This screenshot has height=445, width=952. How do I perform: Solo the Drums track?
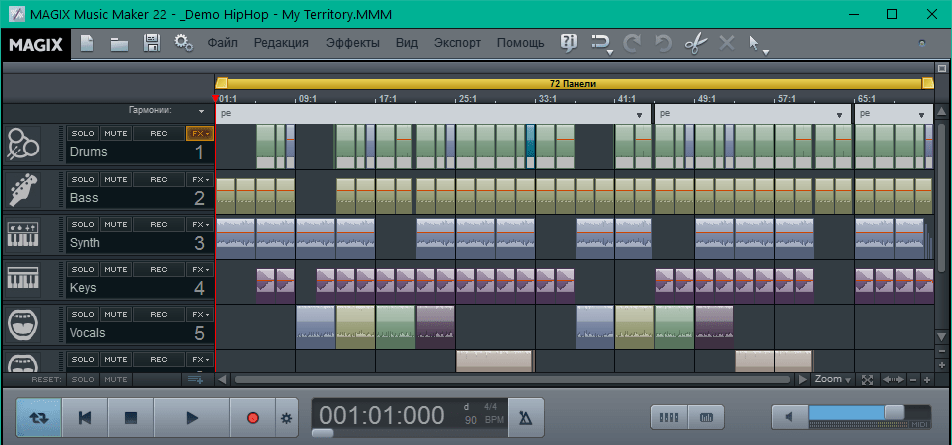coord(83,133)
